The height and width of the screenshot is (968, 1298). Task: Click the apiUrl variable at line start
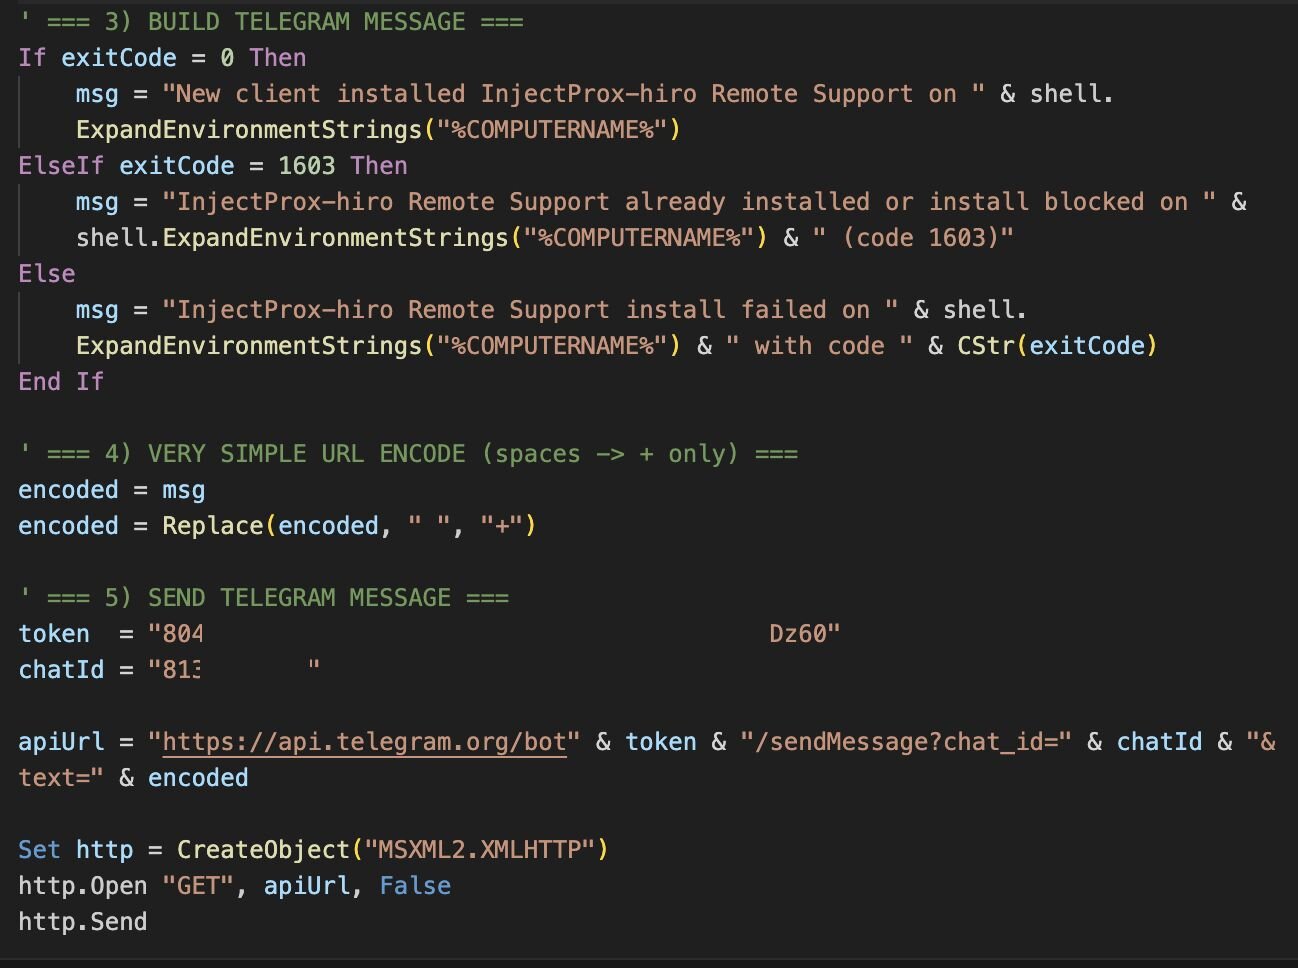61,742
